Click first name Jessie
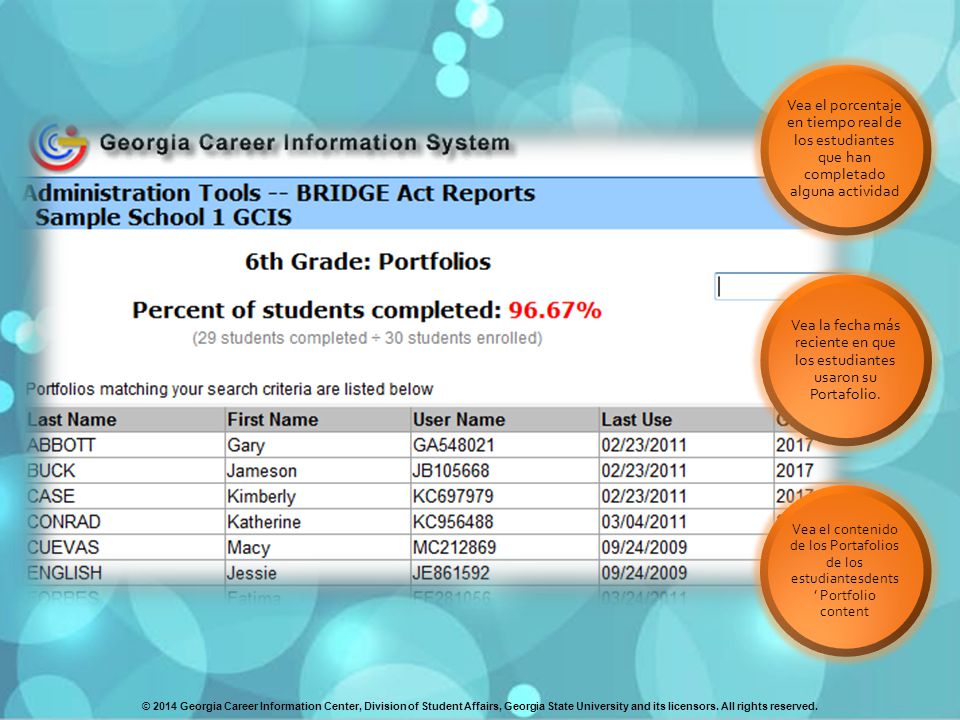Image resolution: width=960 pixels, height=720 pixels. [252, 573]
